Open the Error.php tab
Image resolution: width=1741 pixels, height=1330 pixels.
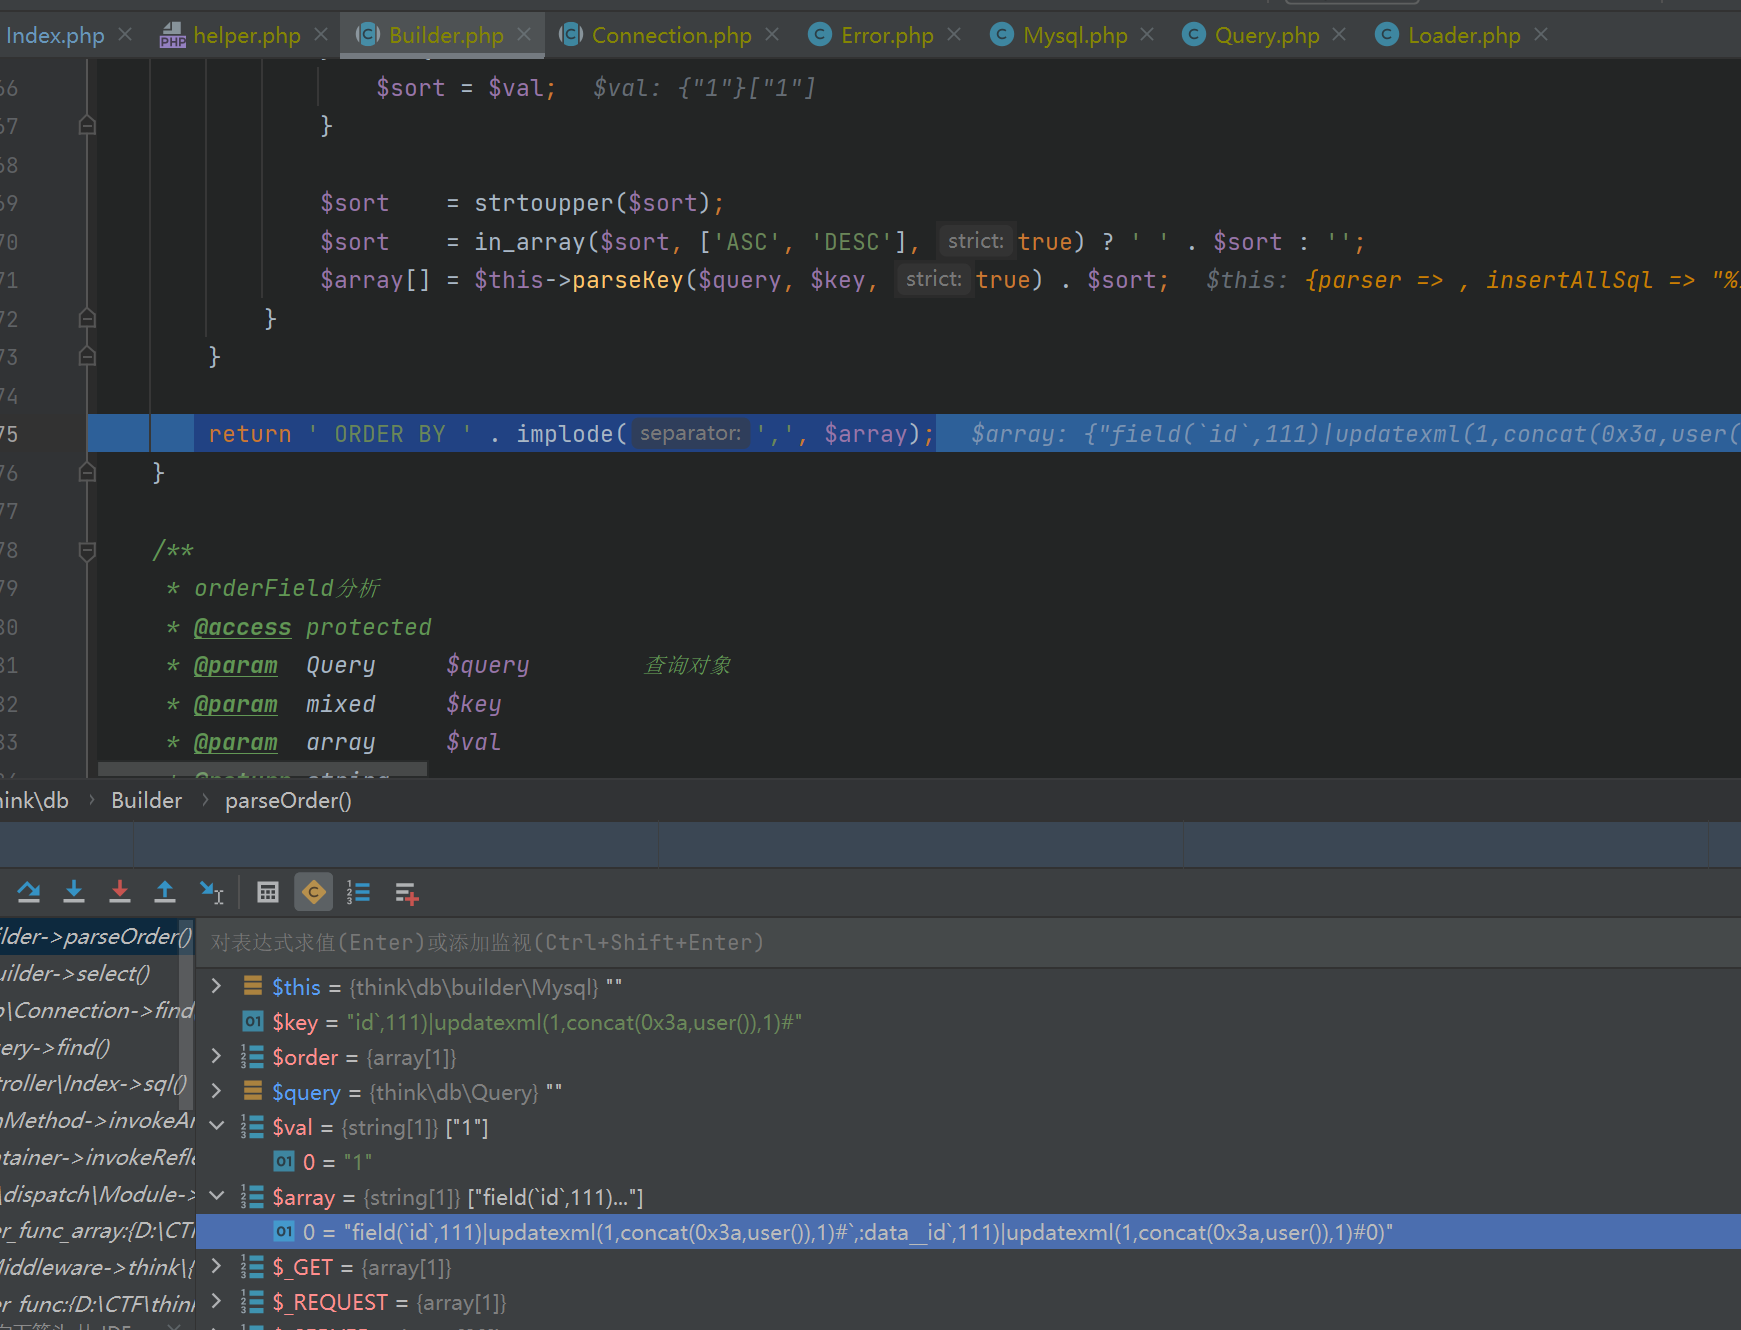[887, 35]
